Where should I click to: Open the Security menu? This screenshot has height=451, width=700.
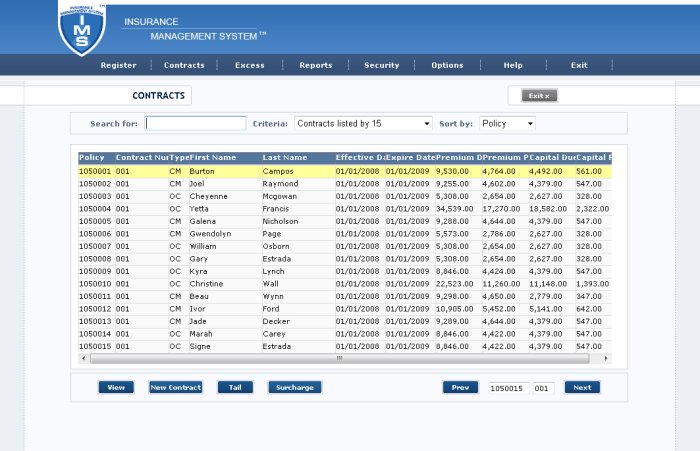pos(382,65)
